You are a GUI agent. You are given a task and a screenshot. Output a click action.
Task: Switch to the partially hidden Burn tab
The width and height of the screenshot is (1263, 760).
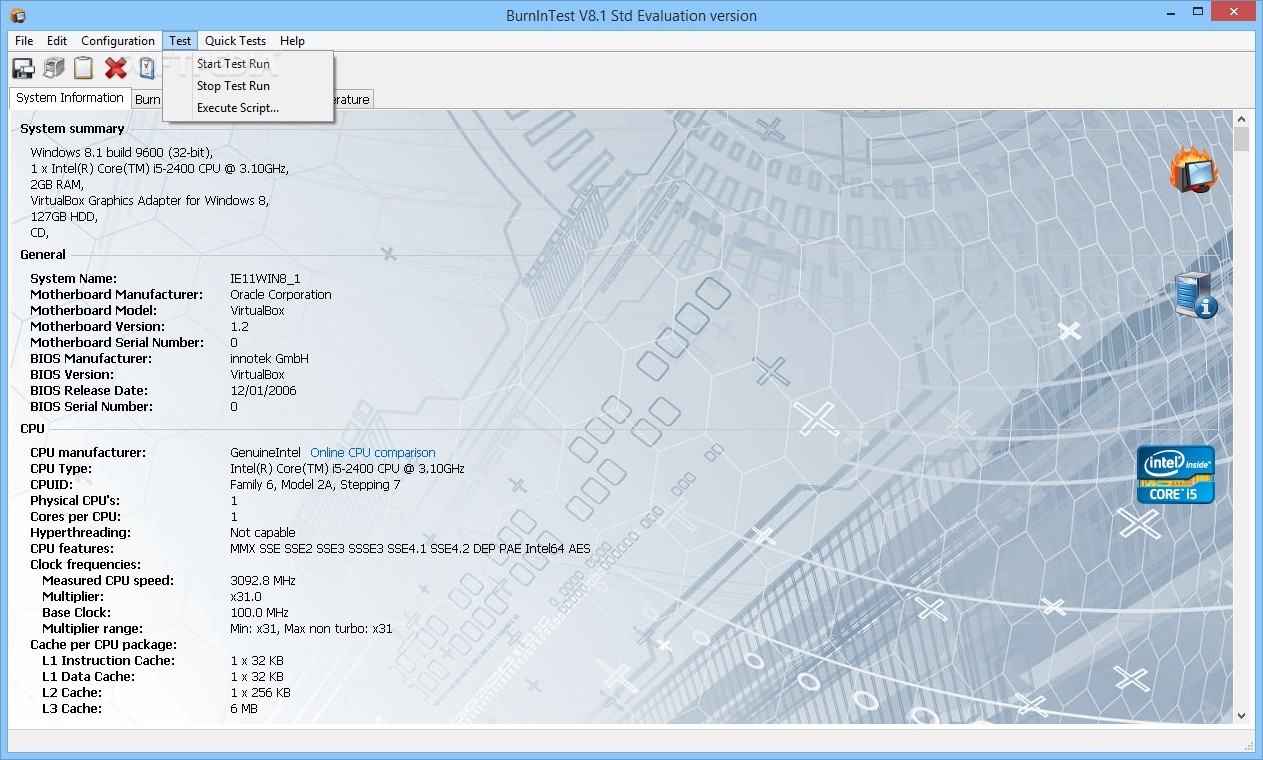tap(147, 99)
